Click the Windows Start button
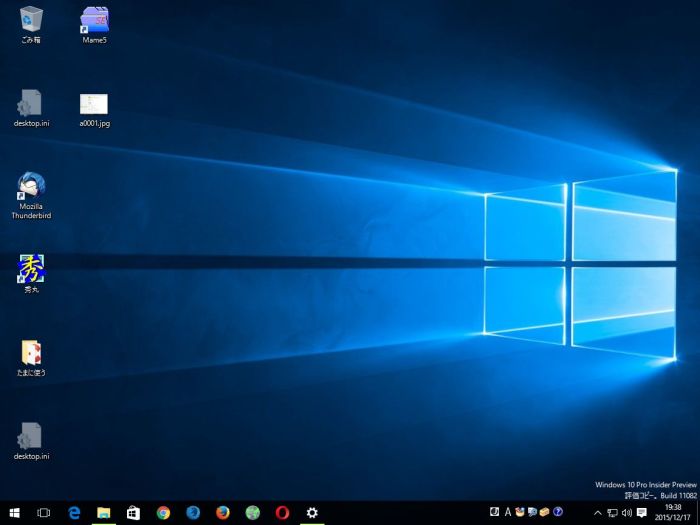Viewport: 700px width, 525px height. pyautogui.click(x=14, y=512)
